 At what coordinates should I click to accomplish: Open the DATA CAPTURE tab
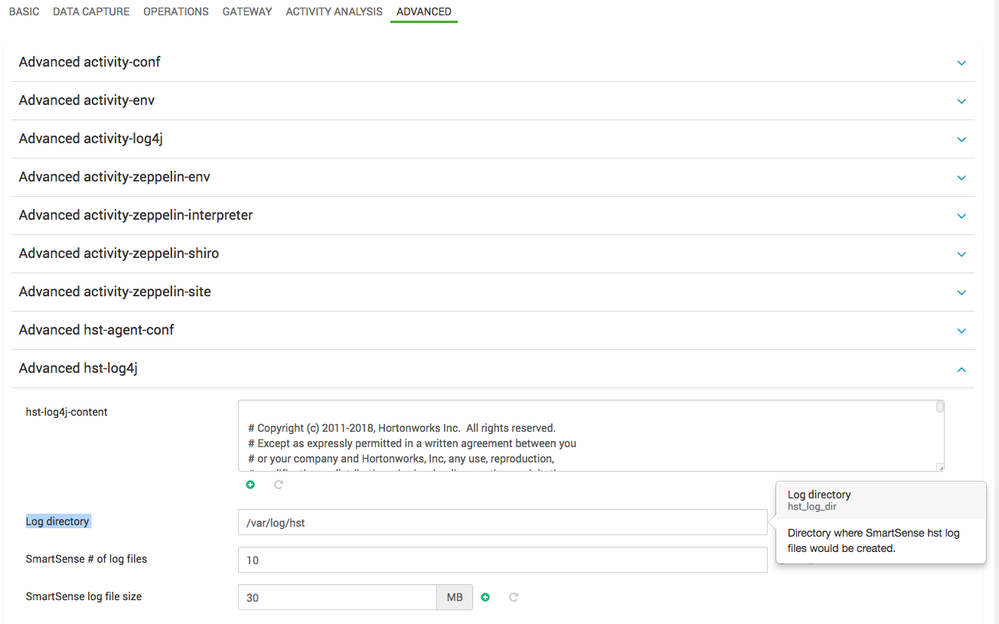click(x=91, y=12)
